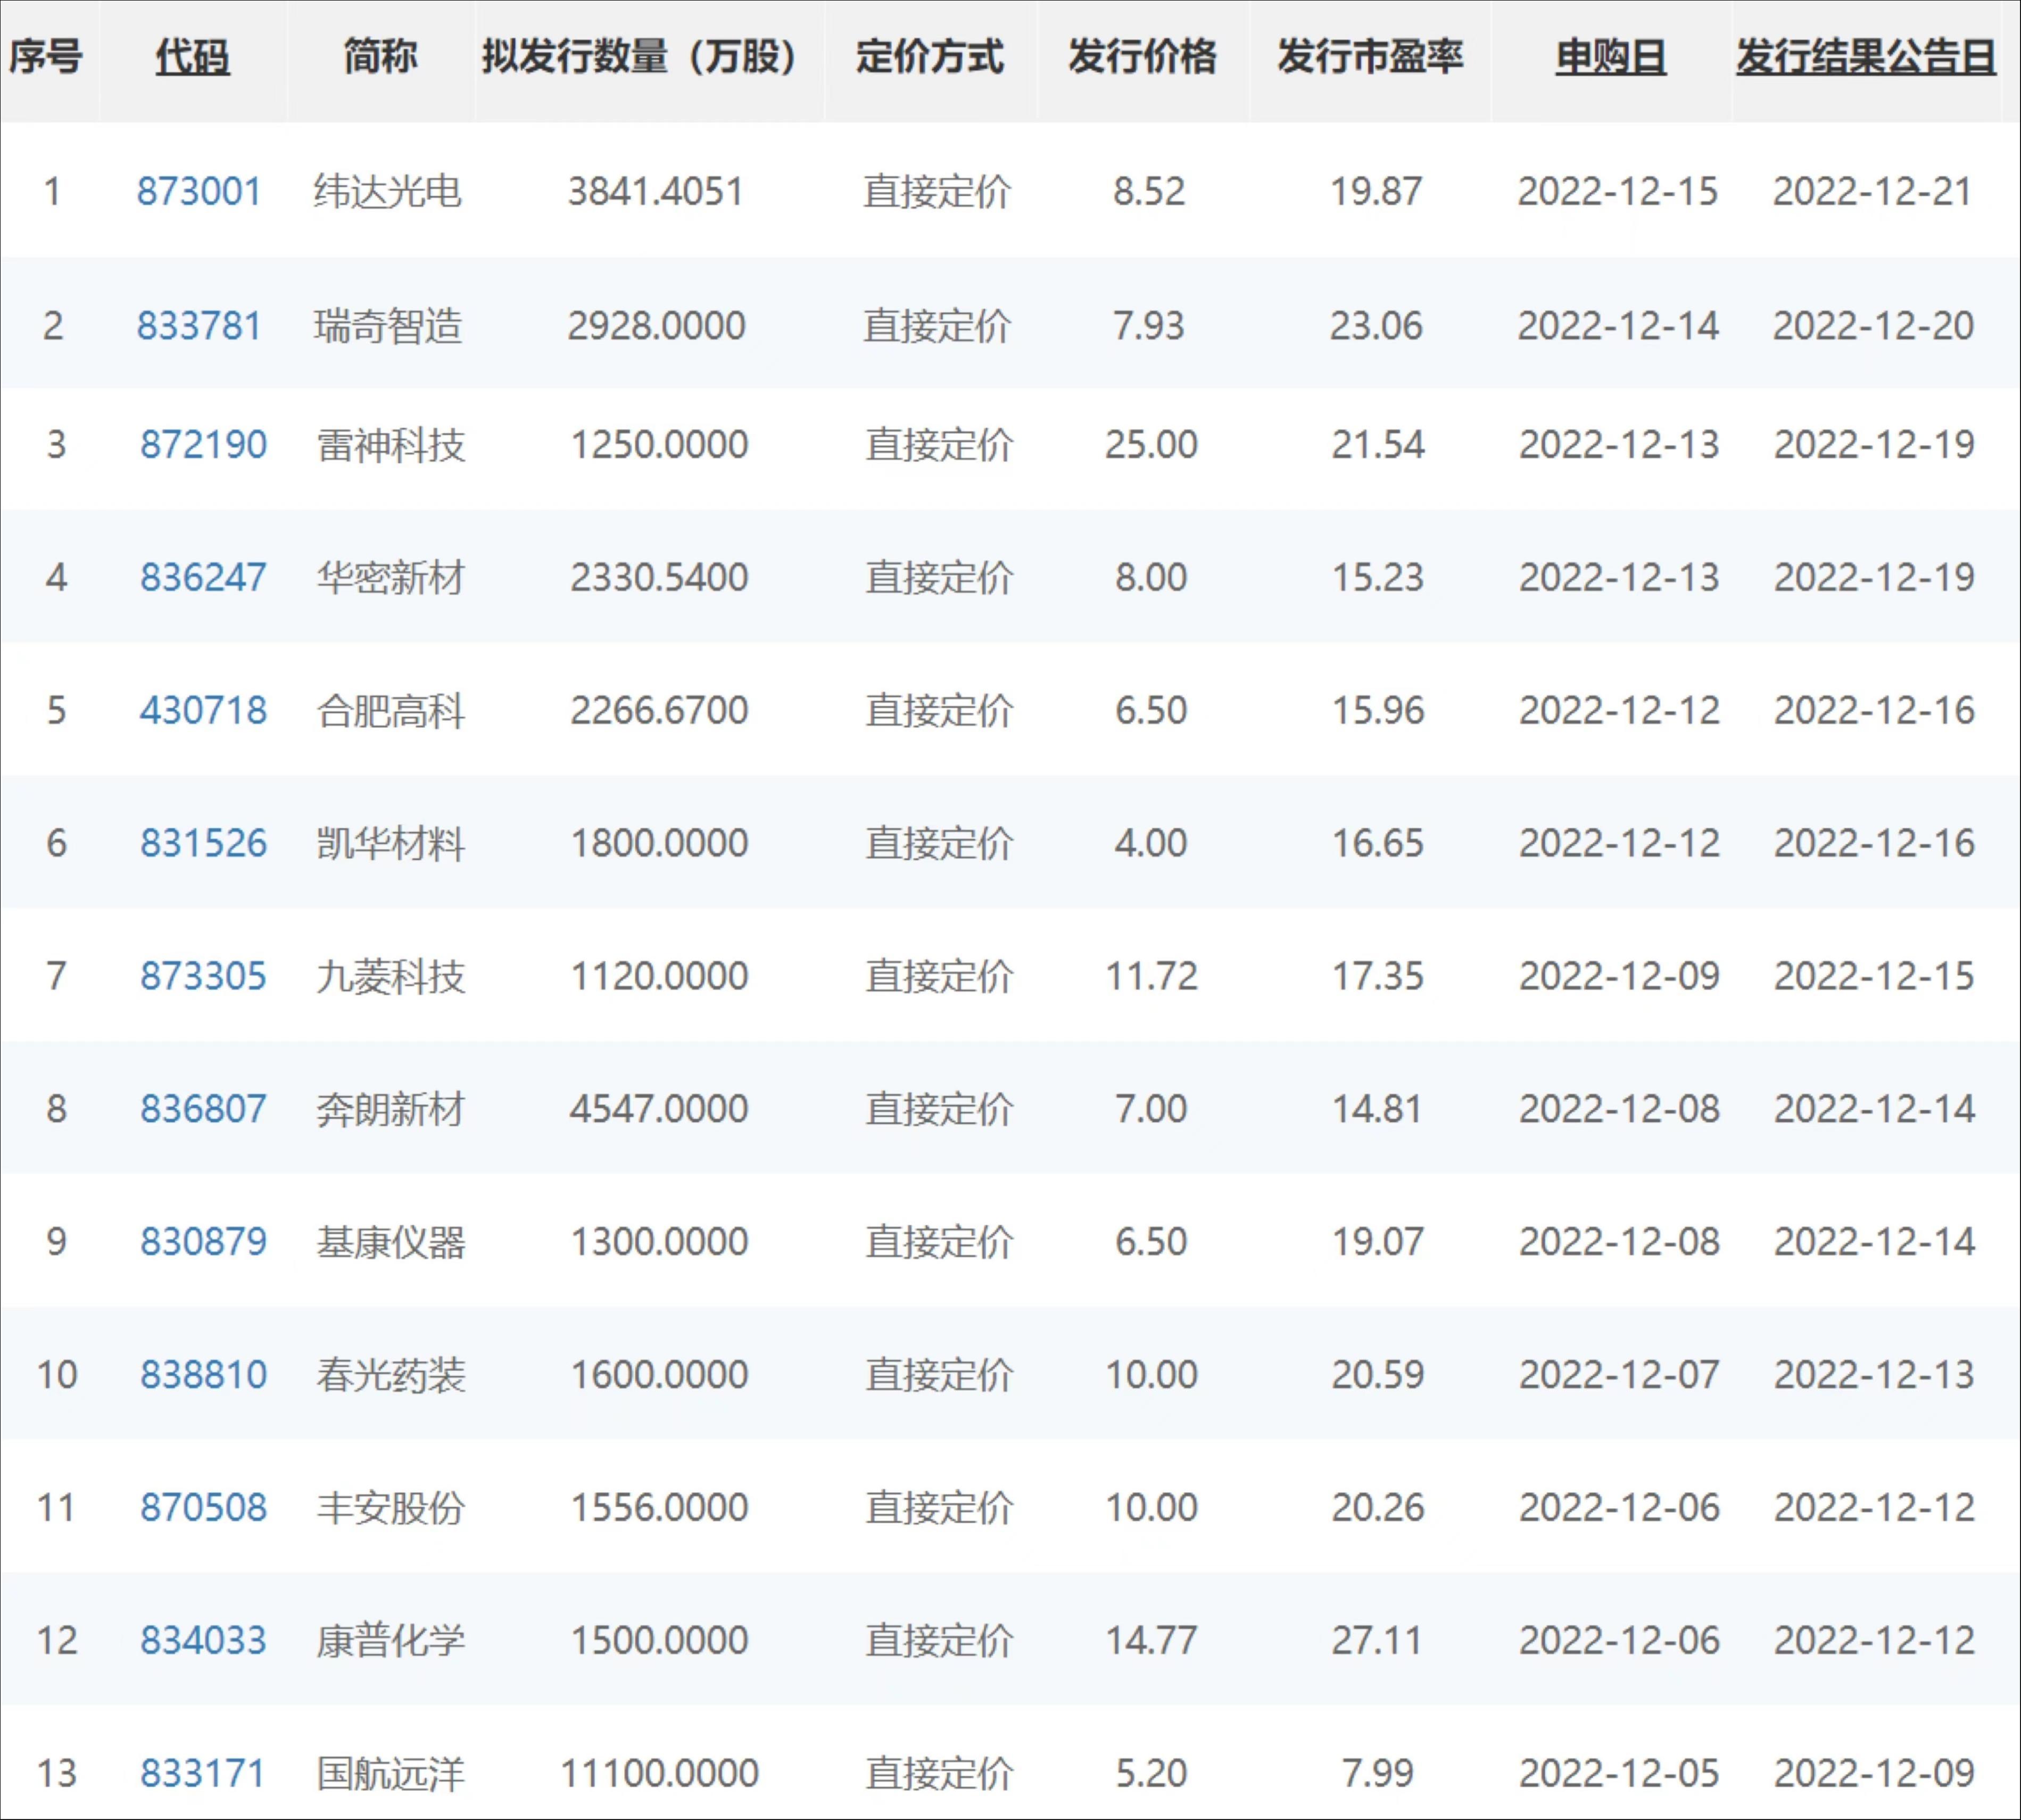
Task: Open stock code 430718 link
Action: pyautogui.click(x=203, y=710)
